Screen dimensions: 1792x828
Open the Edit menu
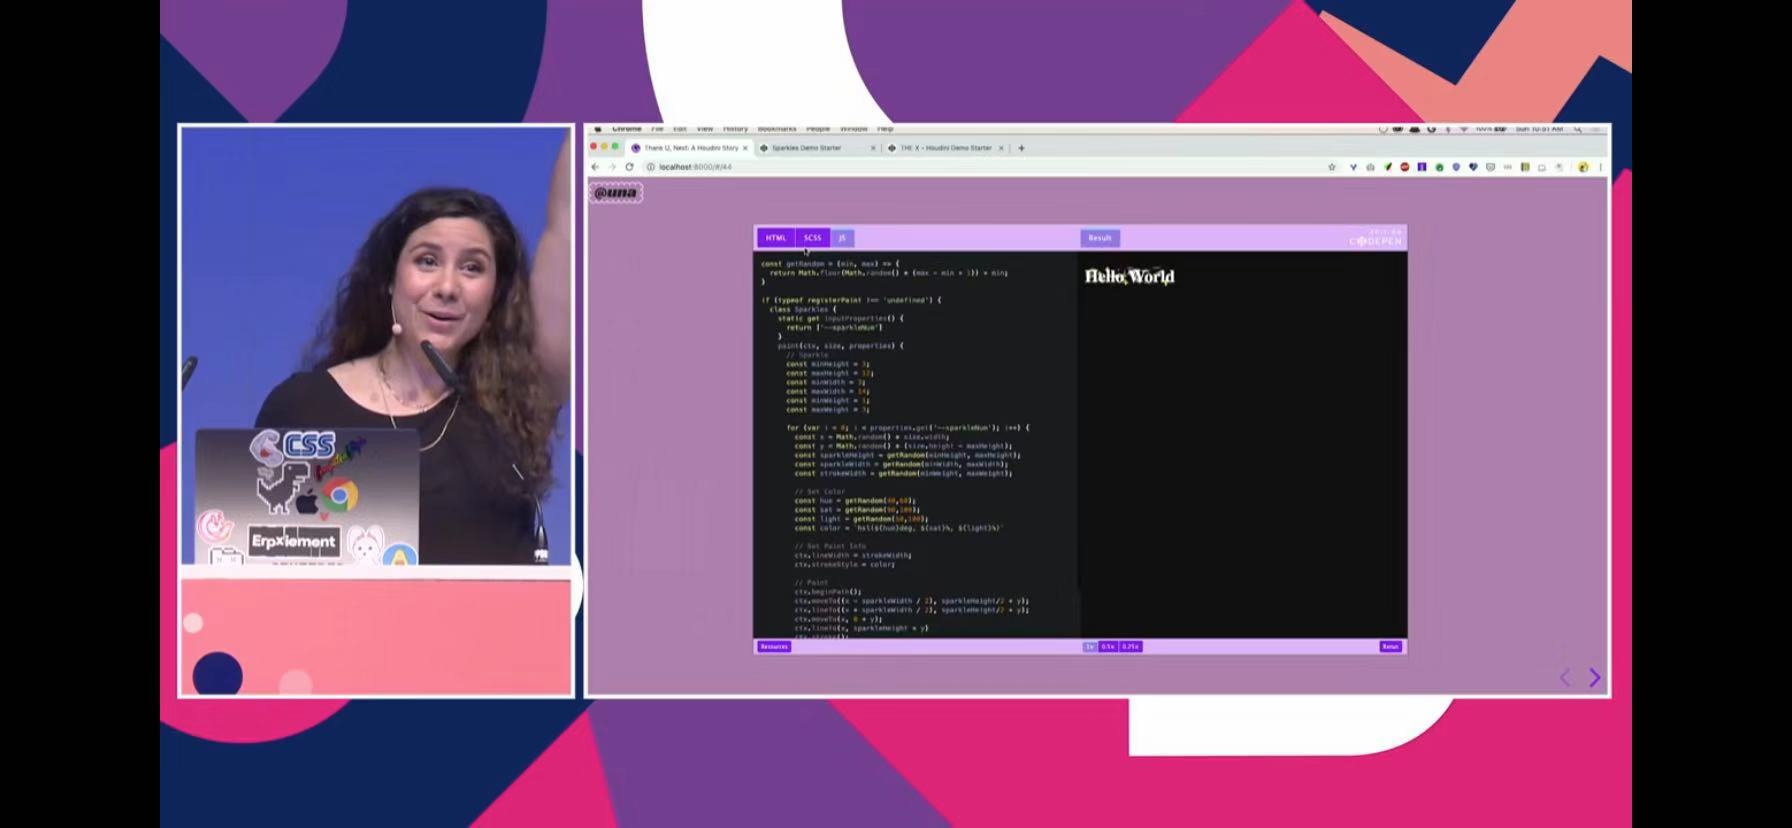680,129
